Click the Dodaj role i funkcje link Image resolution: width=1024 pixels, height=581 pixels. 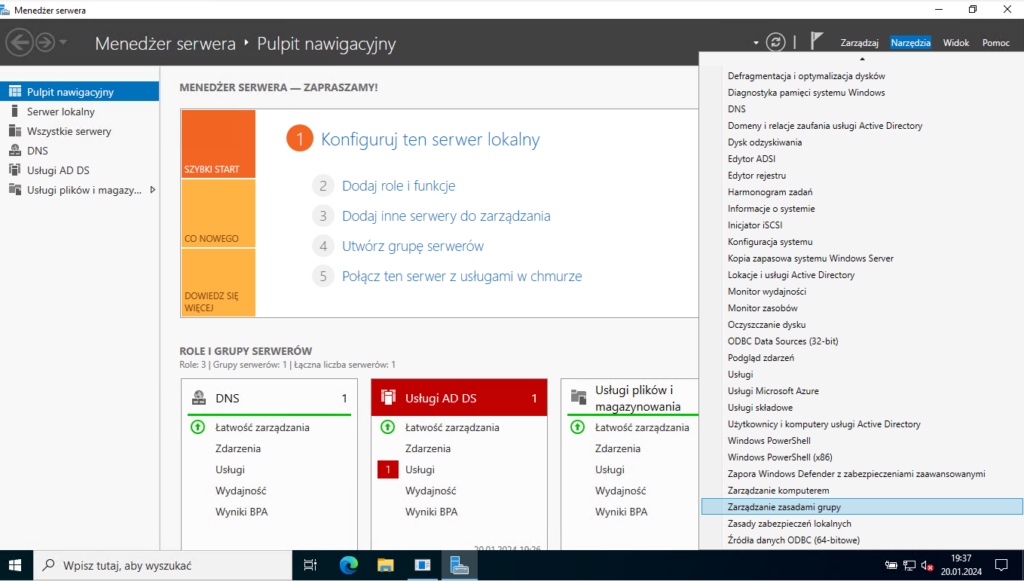398,185
